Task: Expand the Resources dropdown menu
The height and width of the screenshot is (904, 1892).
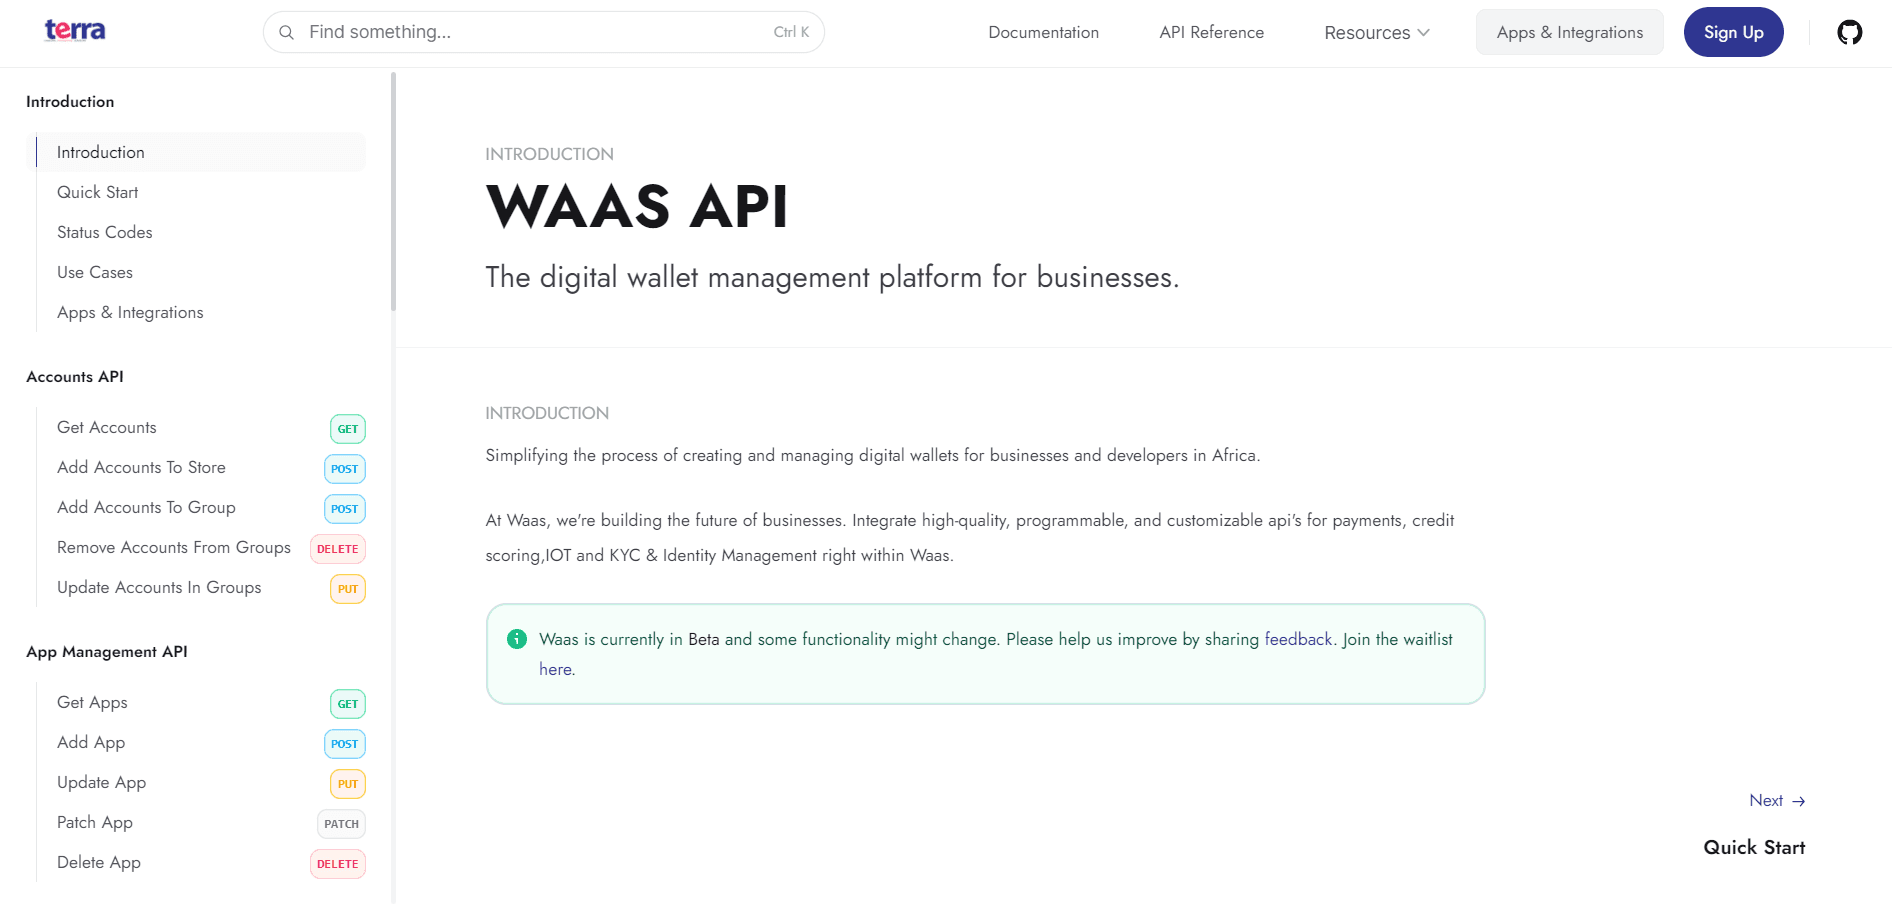Action: 1376,33
